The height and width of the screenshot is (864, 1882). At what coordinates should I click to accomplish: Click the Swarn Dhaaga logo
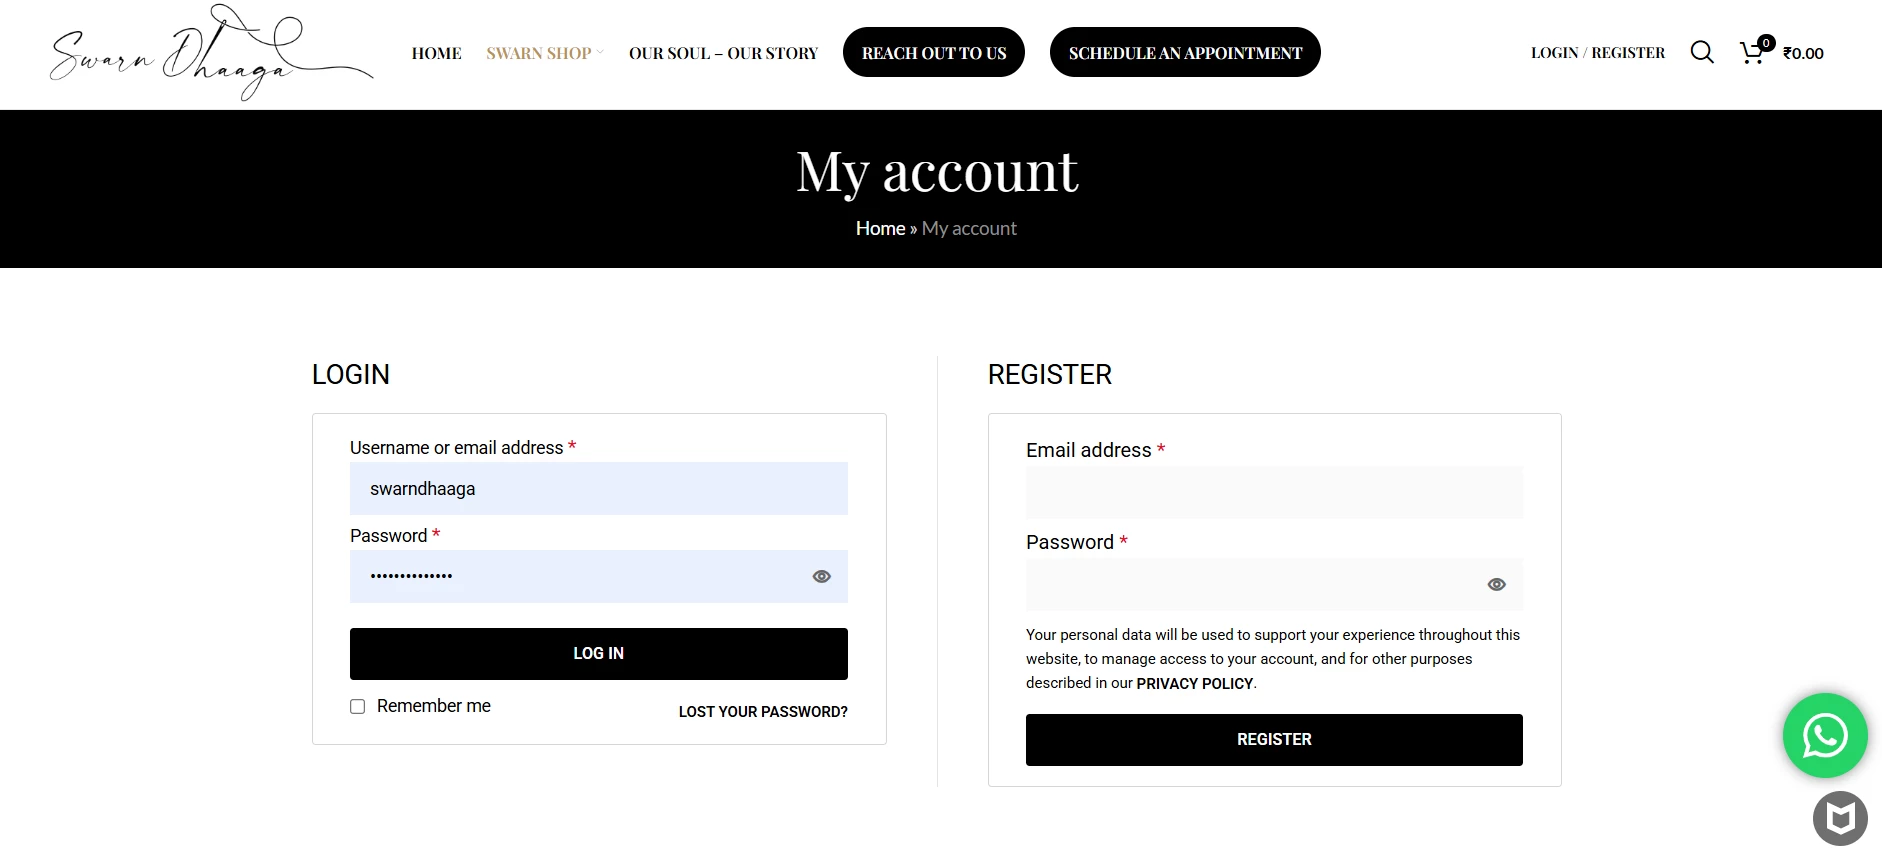[x=211, y=52]
